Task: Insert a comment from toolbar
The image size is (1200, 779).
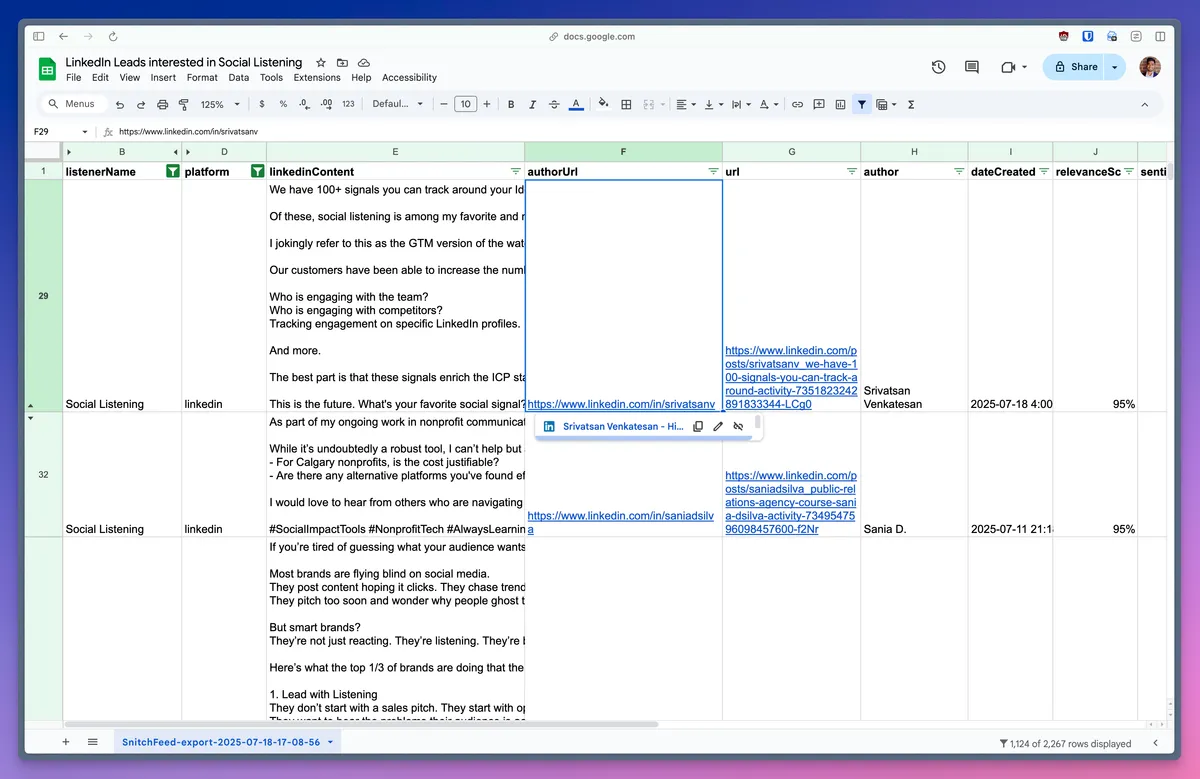Action: [x=819, y=104]
